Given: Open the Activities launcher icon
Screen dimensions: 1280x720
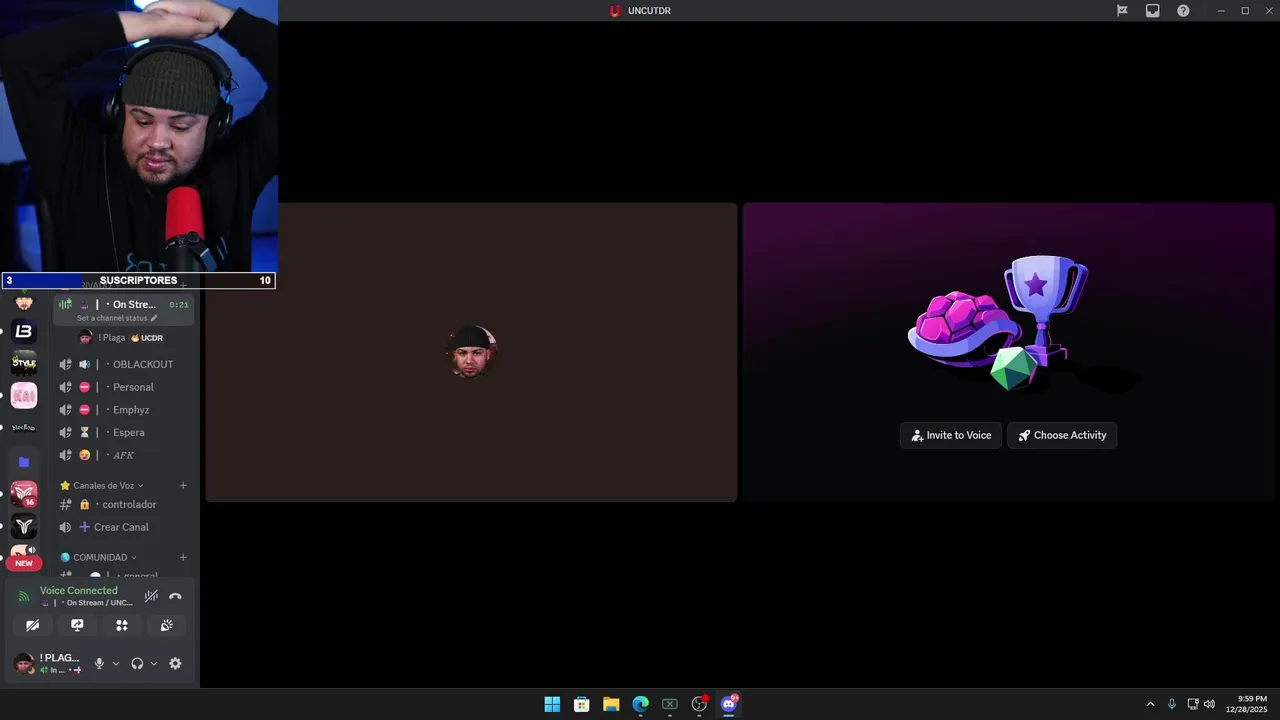Looking at the screenshot, I should pyautogui.click(x=122, y=625).
